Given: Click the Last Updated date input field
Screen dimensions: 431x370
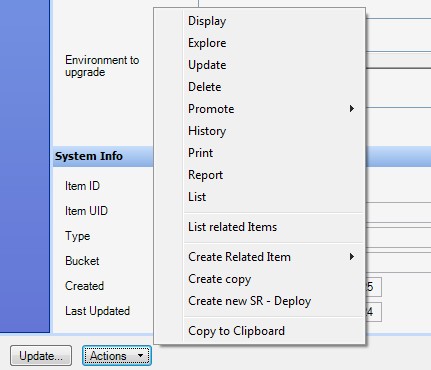Looking at the screenshot, I should pos(373,312).
